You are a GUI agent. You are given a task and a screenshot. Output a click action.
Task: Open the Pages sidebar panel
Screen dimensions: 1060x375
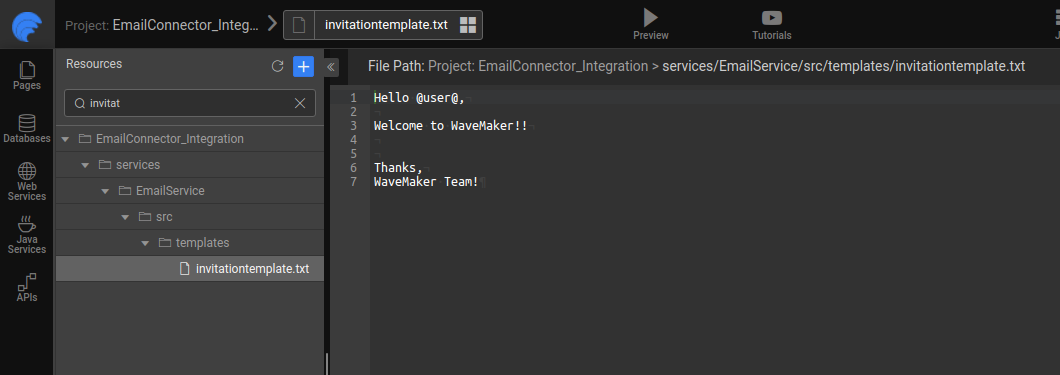[27, 76]
